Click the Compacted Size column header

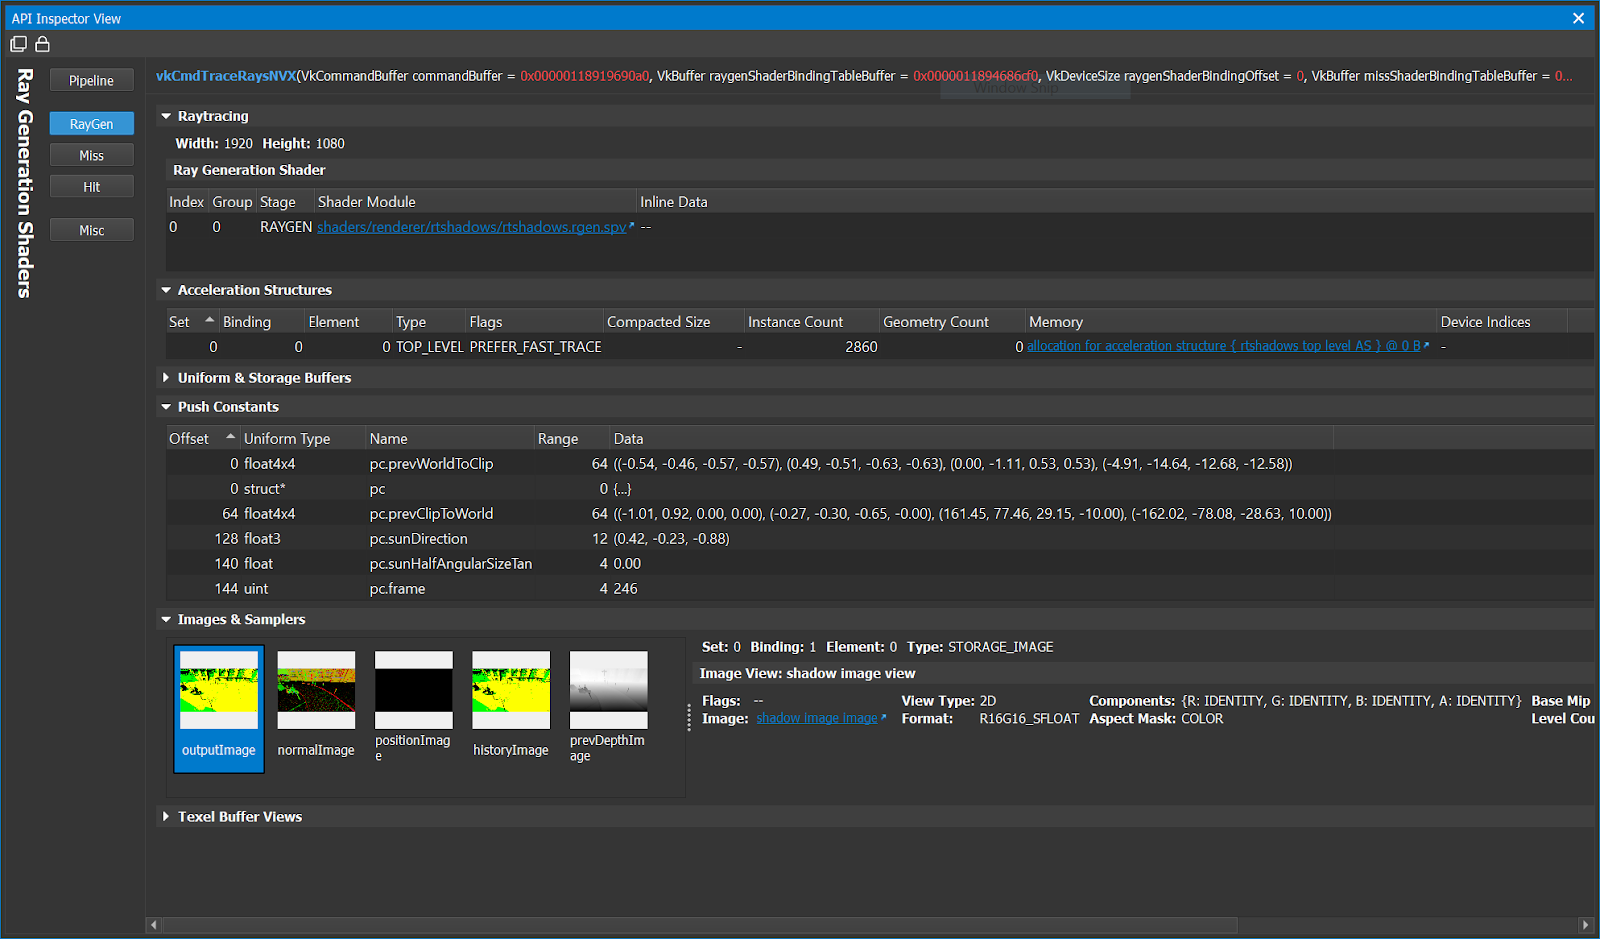(x=673, y=322)
